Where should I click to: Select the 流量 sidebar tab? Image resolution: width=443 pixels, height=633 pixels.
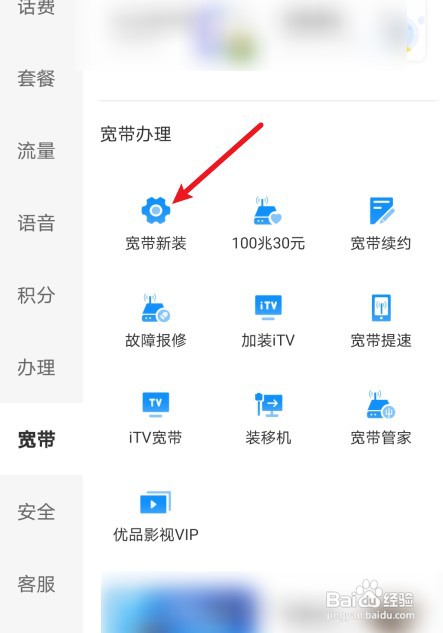pyautogui.click(x=36, y=151)
